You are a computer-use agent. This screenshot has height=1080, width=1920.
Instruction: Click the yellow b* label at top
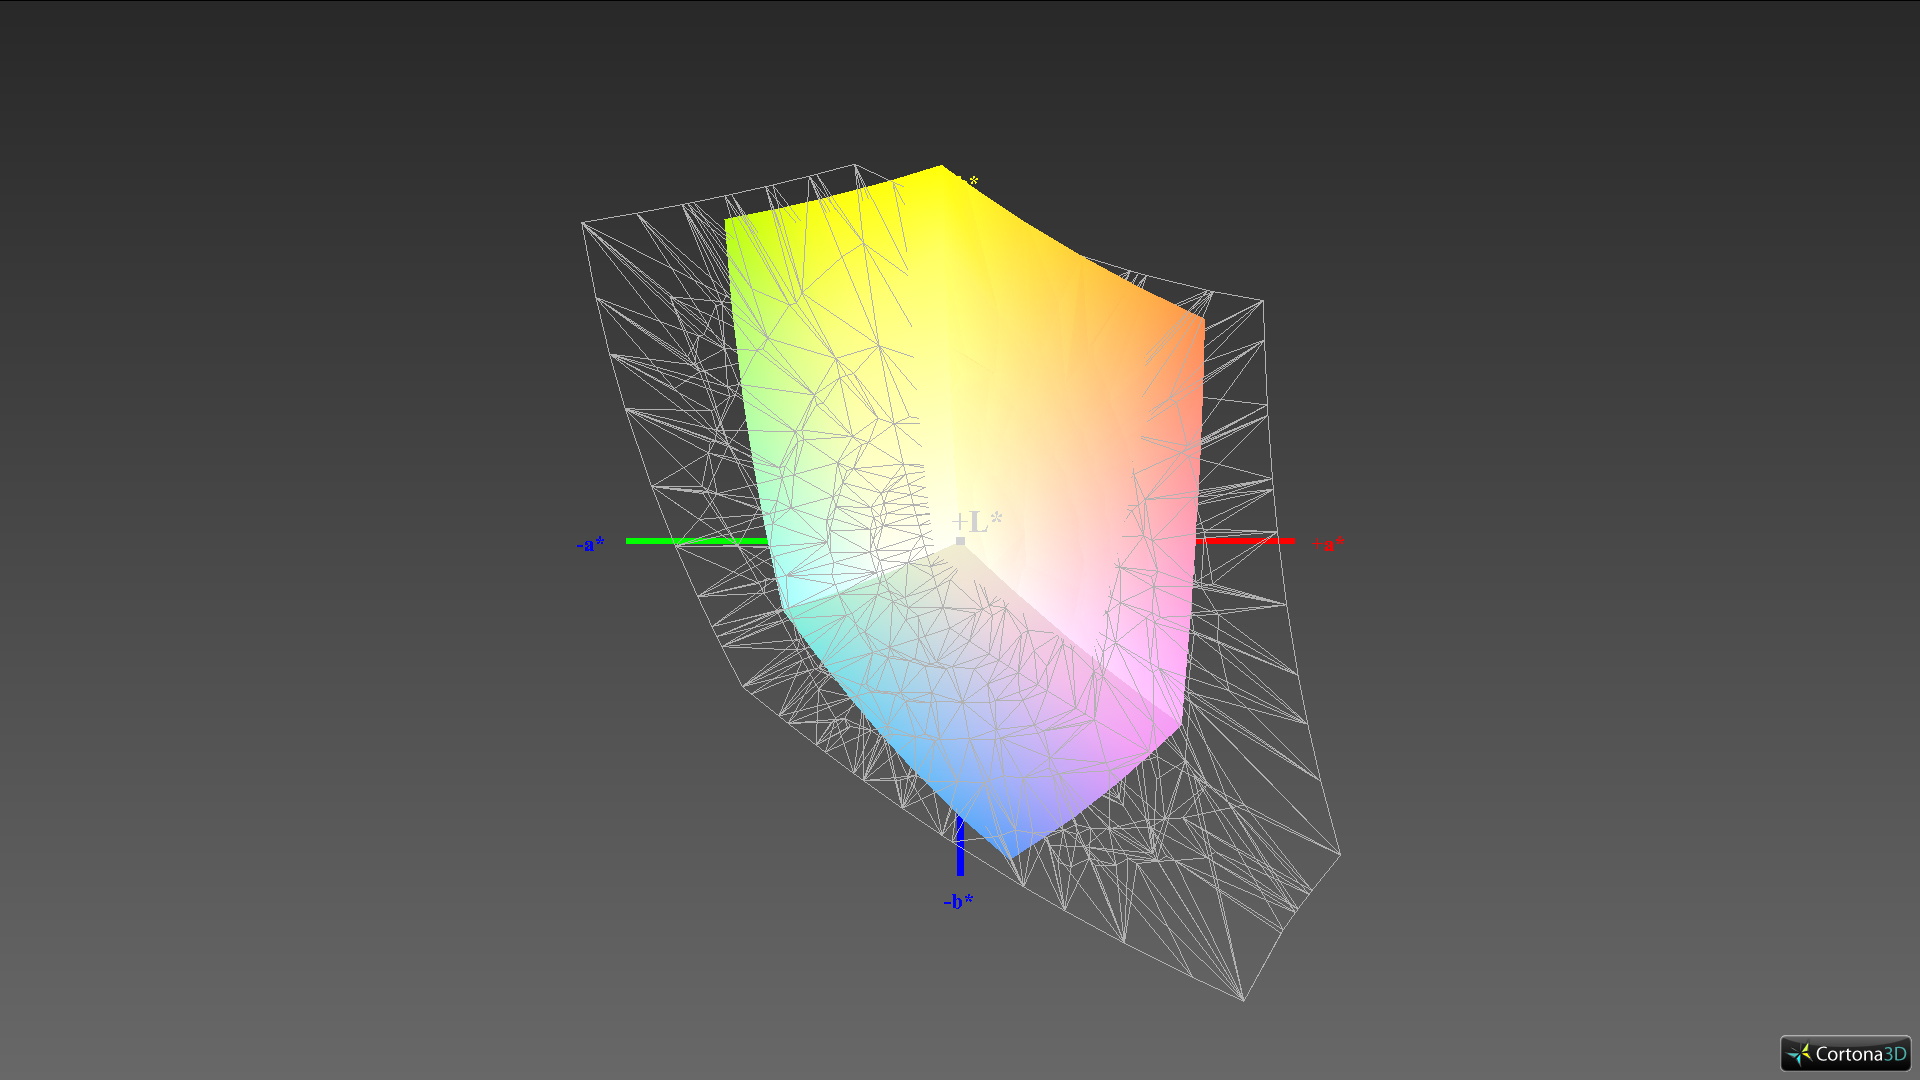pos(971,181)
